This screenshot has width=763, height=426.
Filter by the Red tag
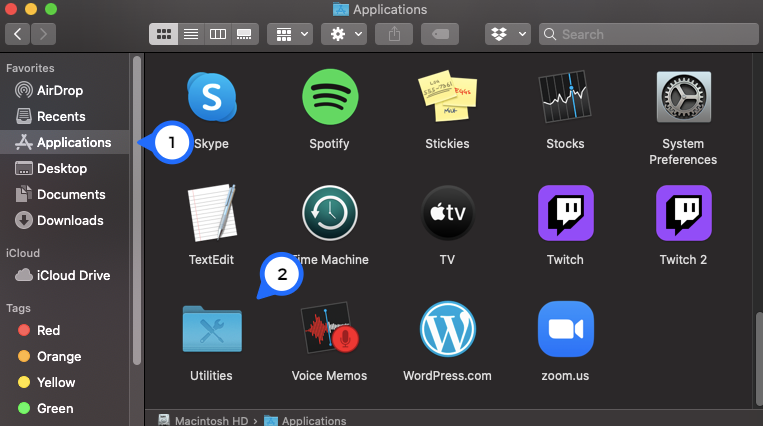65,330
